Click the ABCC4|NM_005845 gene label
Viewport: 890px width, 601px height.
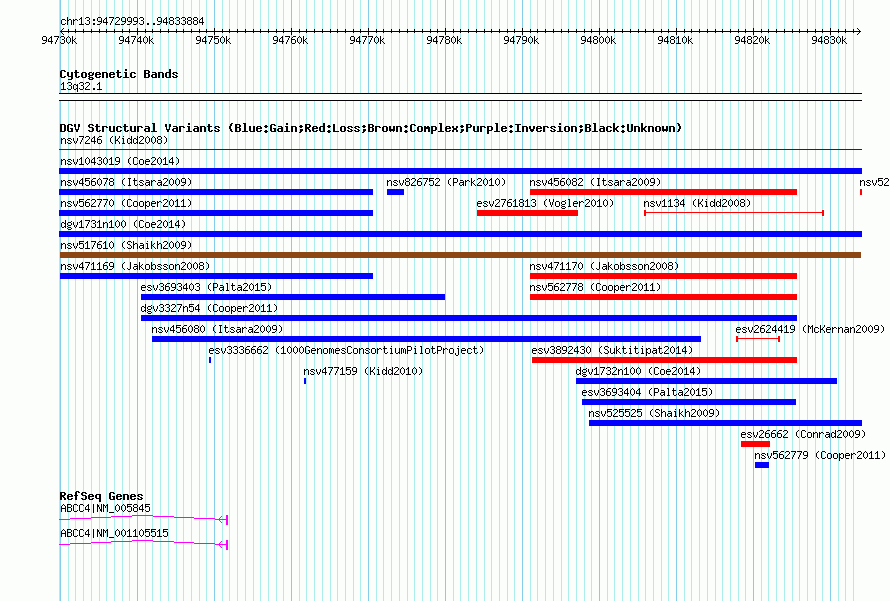click(105, 508)
